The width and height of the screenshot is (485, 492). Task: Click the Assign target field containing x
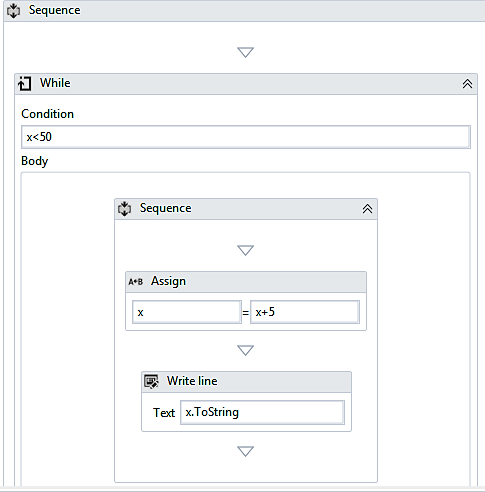click(187, 312)
